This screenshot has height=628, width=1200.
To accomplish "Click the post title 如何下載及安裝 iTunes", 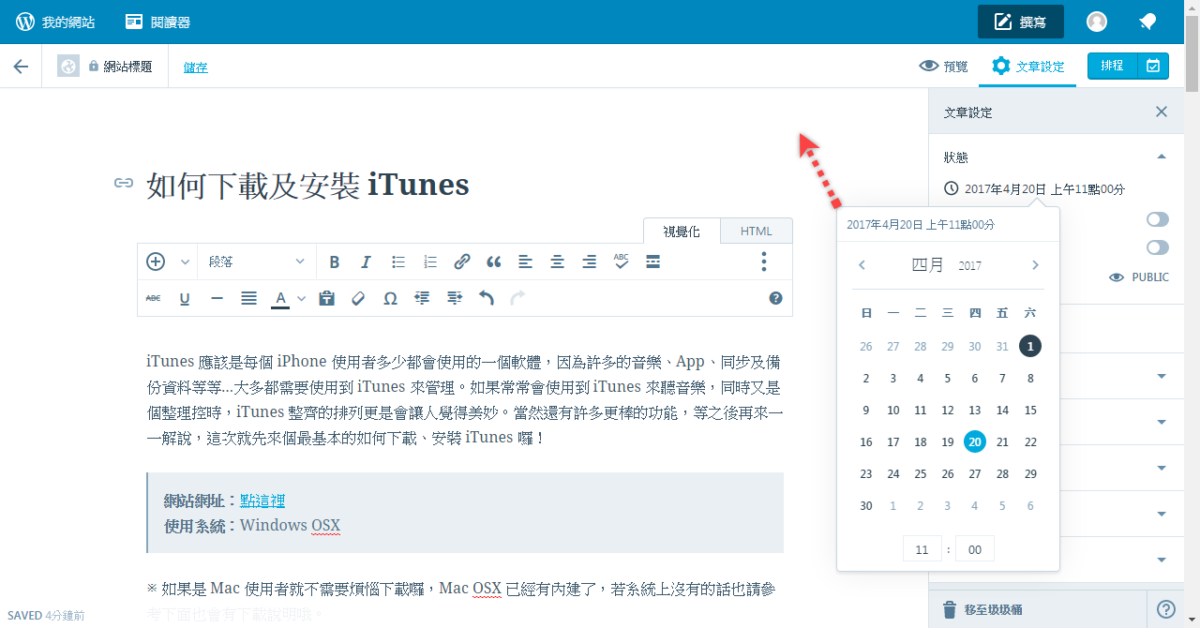I will (x=307, y=184).
